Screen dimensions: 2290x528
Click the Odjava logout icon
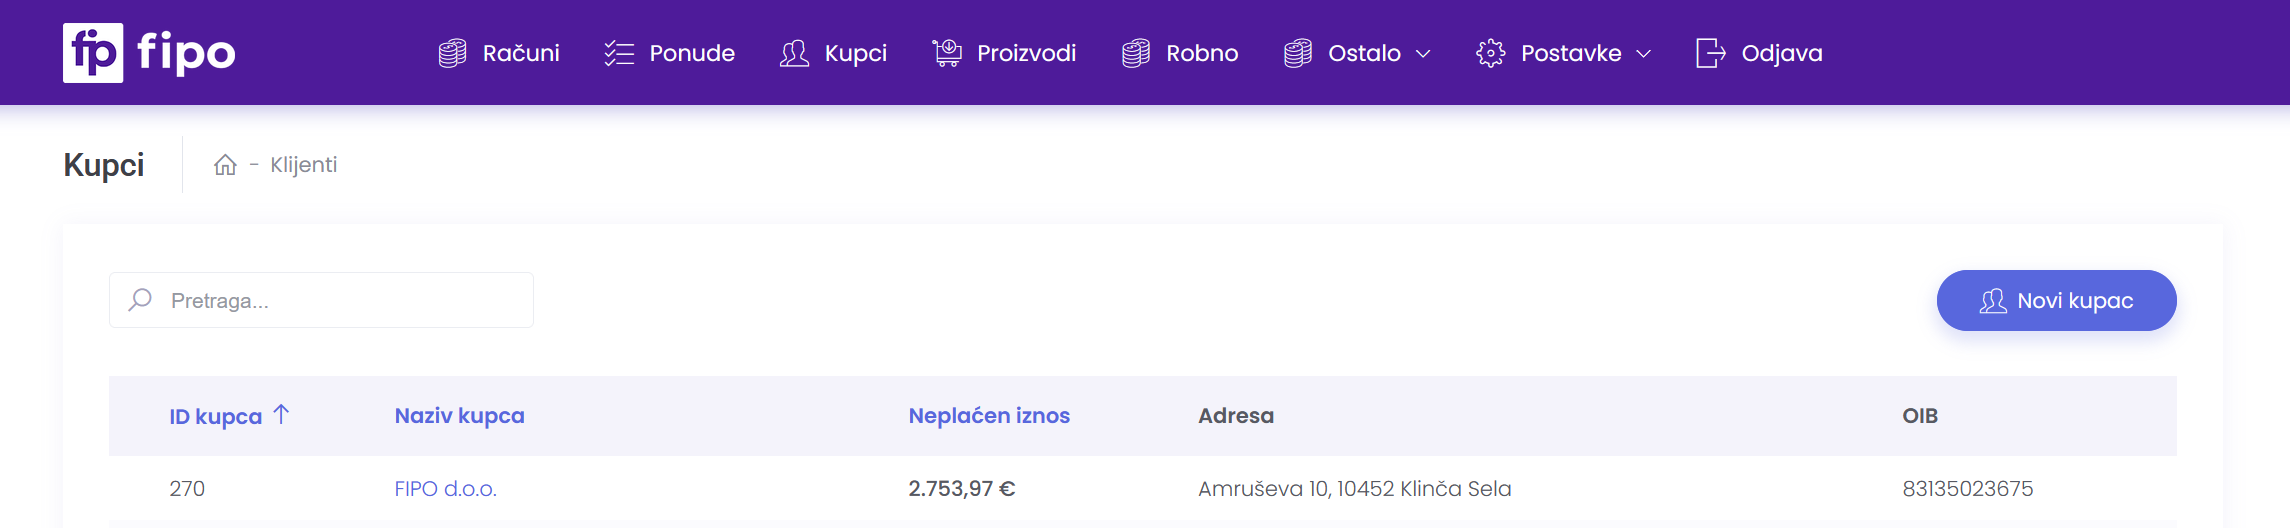1710,53
